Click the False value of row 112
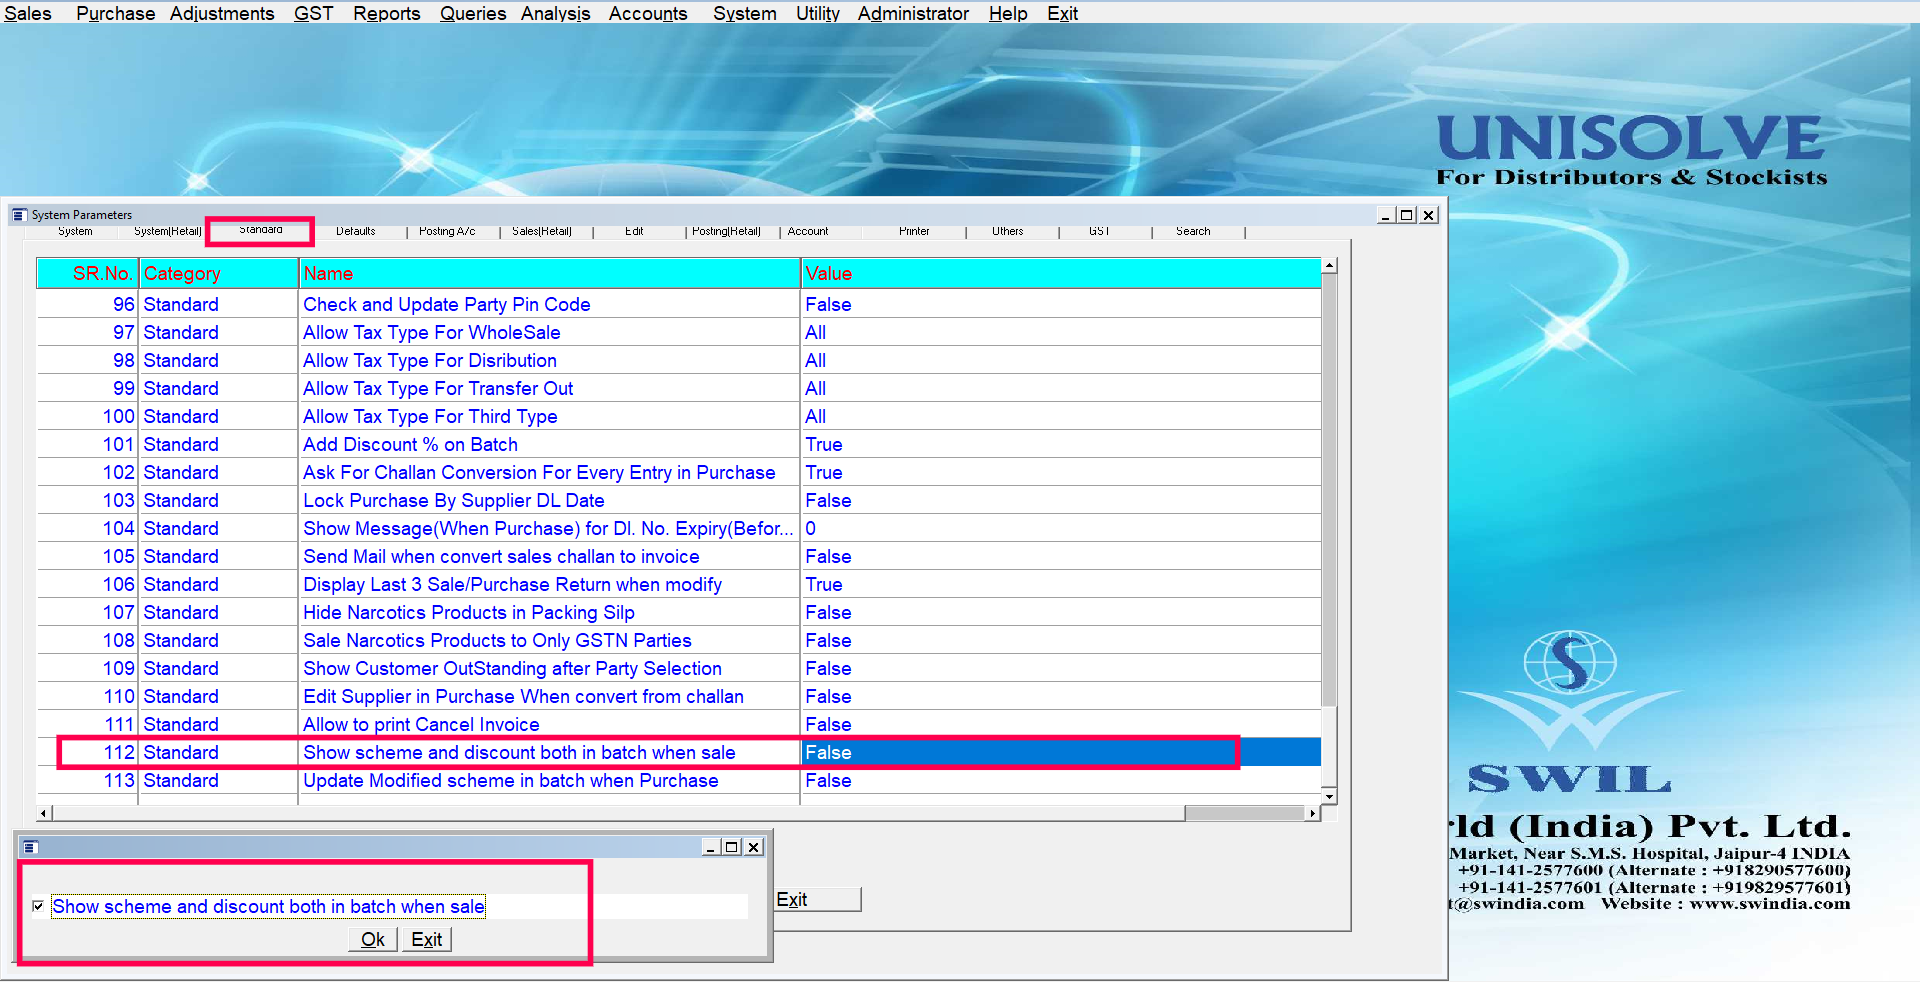This screenshot has width=1920, height=982. coord(1061,752)
